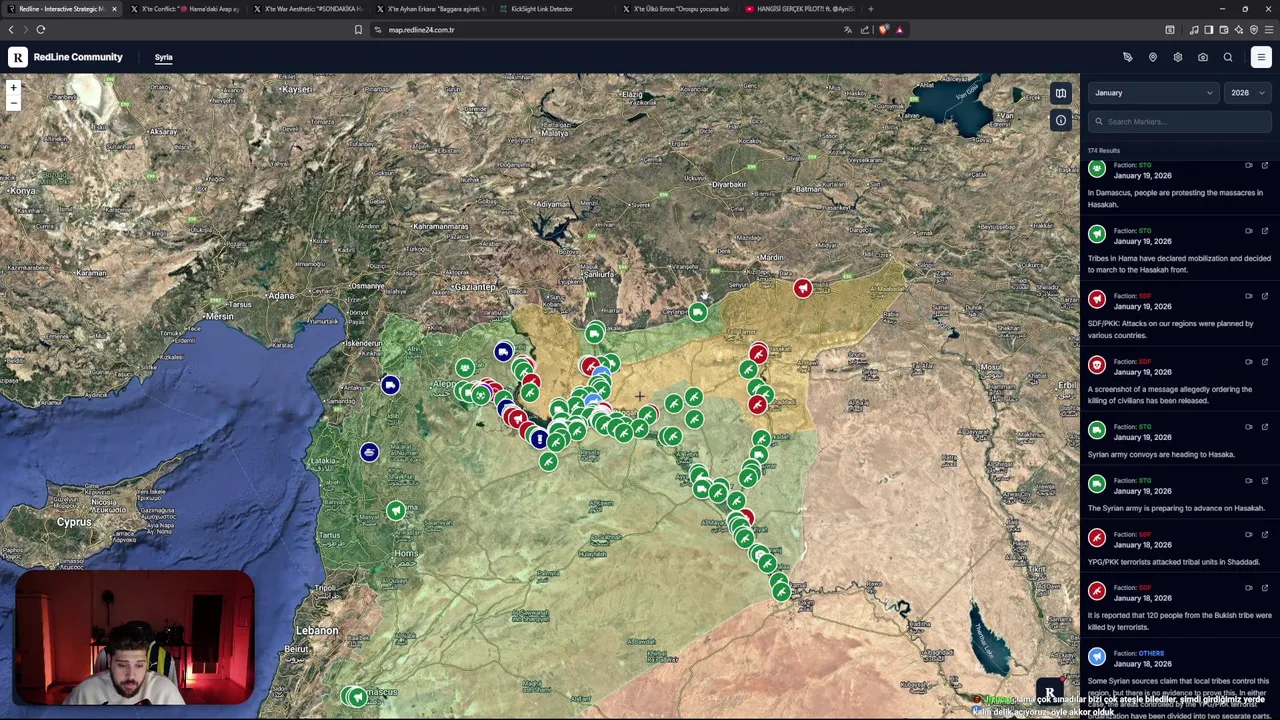The width and height of the screenshot is (1280, 720).
Task: Switch to HANGİSİ GERÇEK PİLOT YouTube tab
Action: click(799, 9)
